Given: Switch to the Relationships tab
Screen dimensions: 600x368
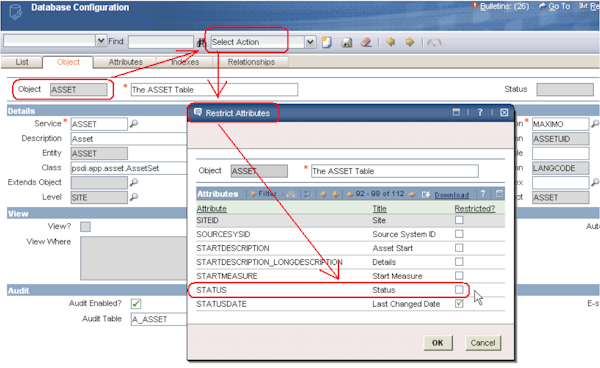Looking at the screenshot, I should (251, 62).
